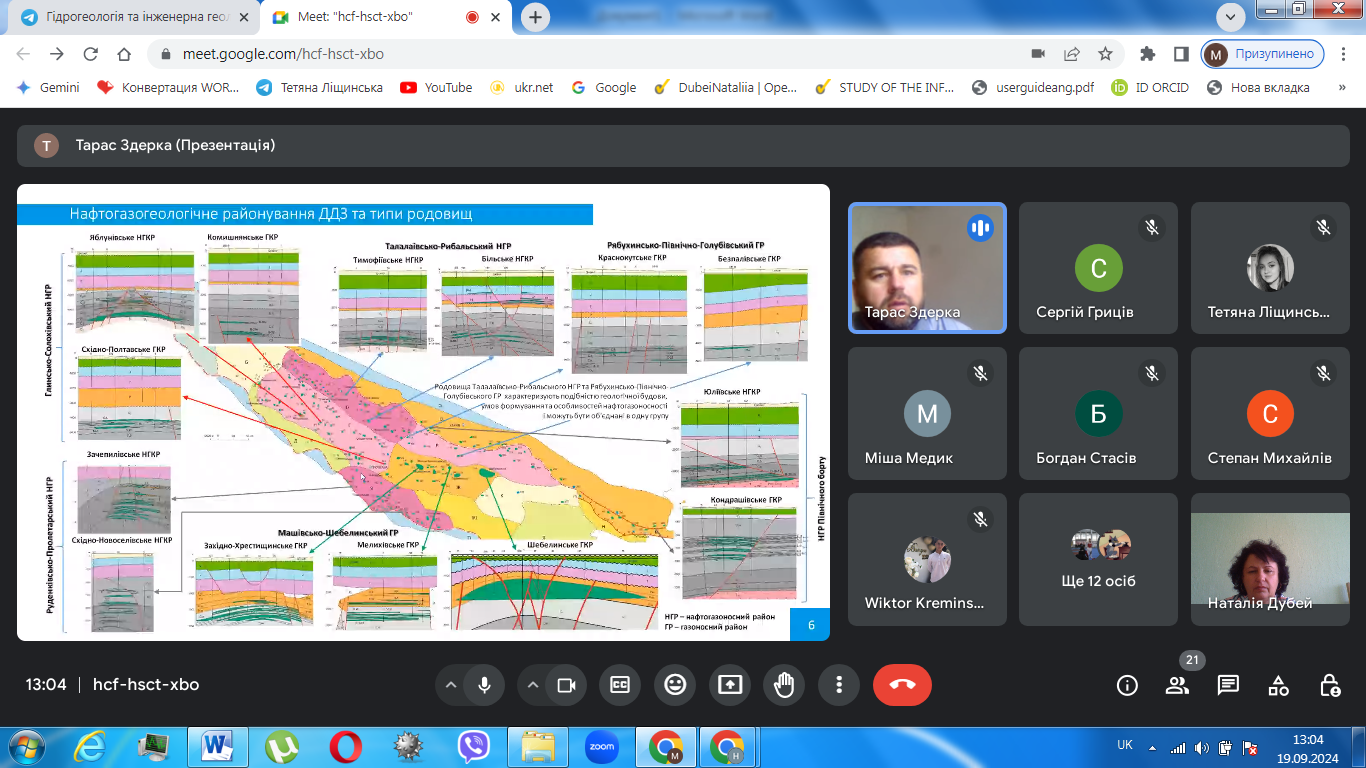This screenshot has width=1366, height=768.
Task: Open the YouTube bookmark
Action: 436,87
